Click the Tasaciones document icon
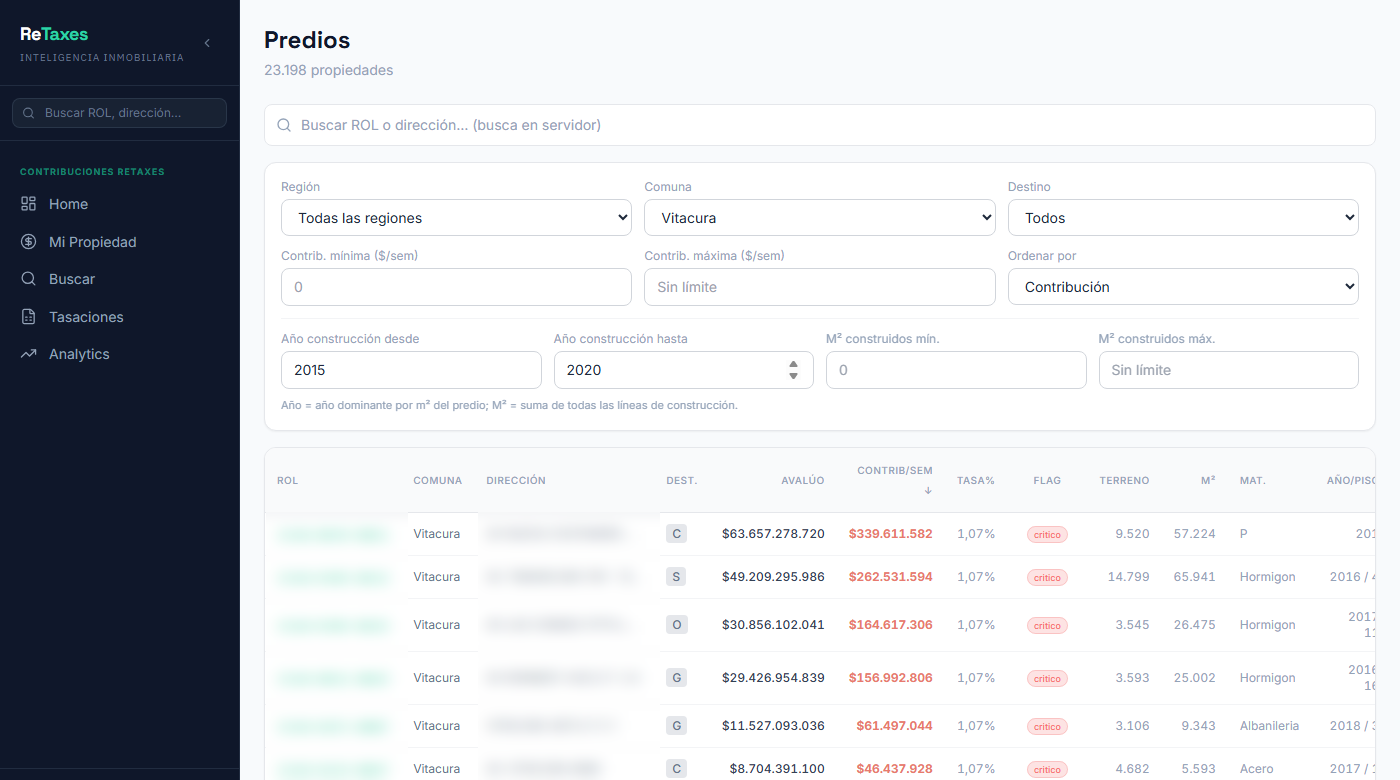Image resolution: width=1400 pixels, height=780 pixels. point(28,317)
